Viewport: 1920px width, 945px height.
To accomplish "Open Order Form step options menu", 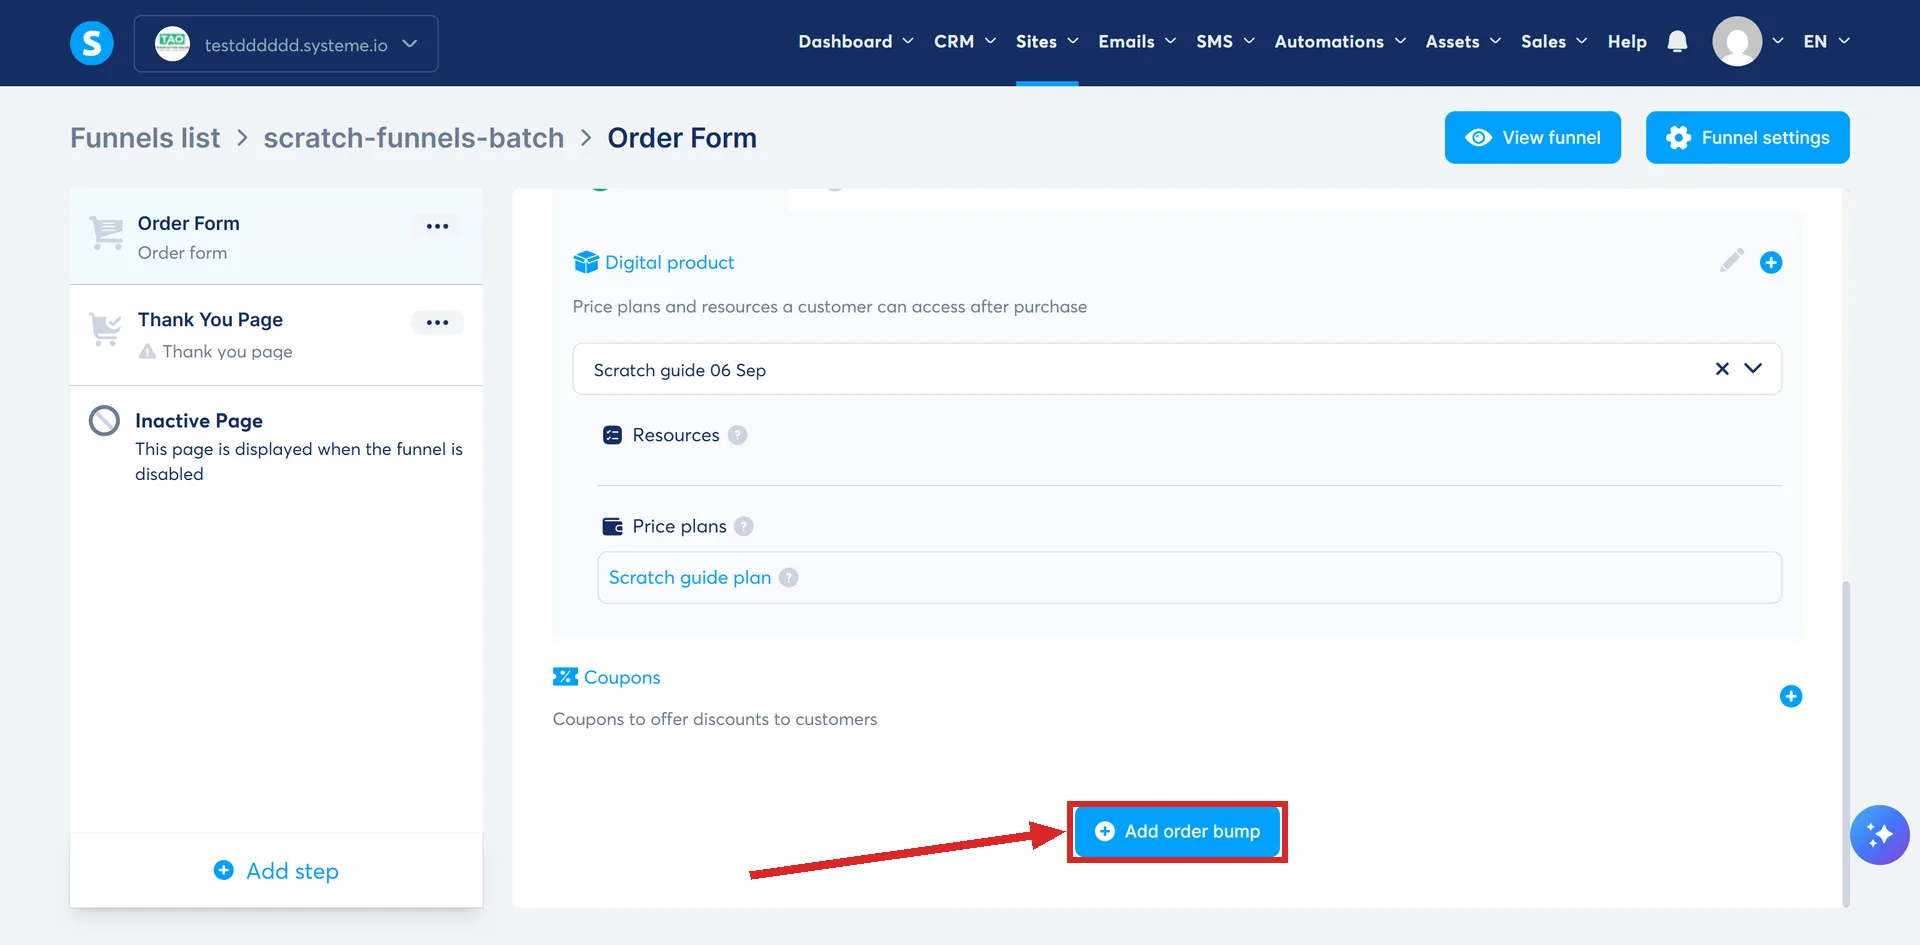I will pos(437,226).
